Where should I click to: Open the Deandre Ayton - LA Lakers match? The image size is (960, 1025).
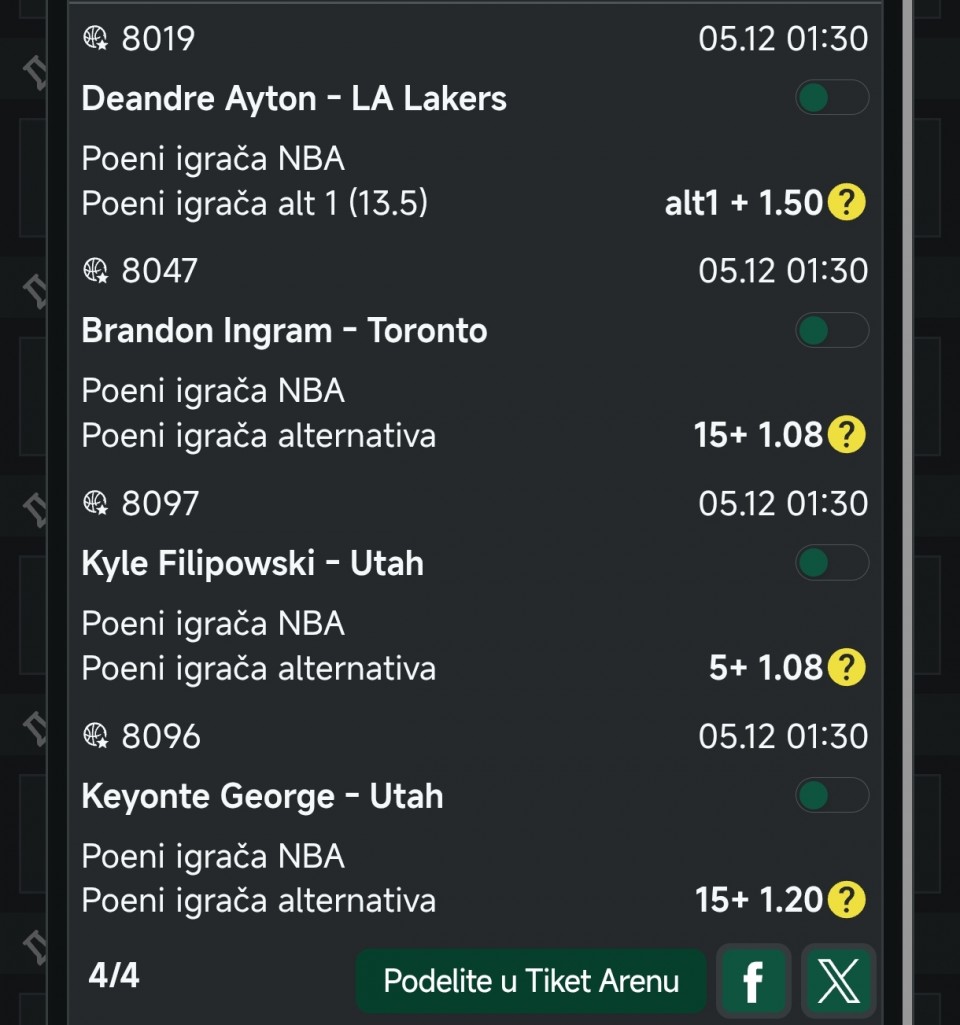coord(294,99)
